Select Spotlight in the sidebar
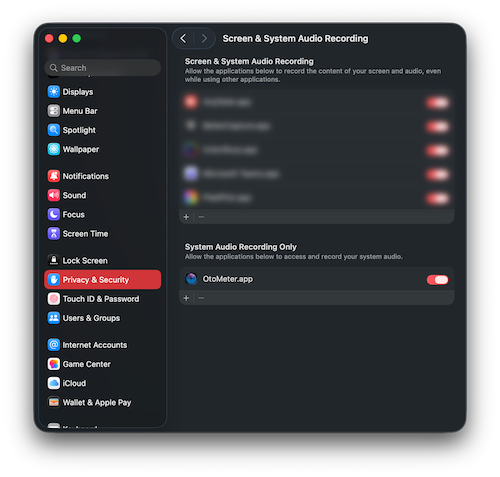The width and height of the screenshot is (500, 477). click(x=103, y=130)
